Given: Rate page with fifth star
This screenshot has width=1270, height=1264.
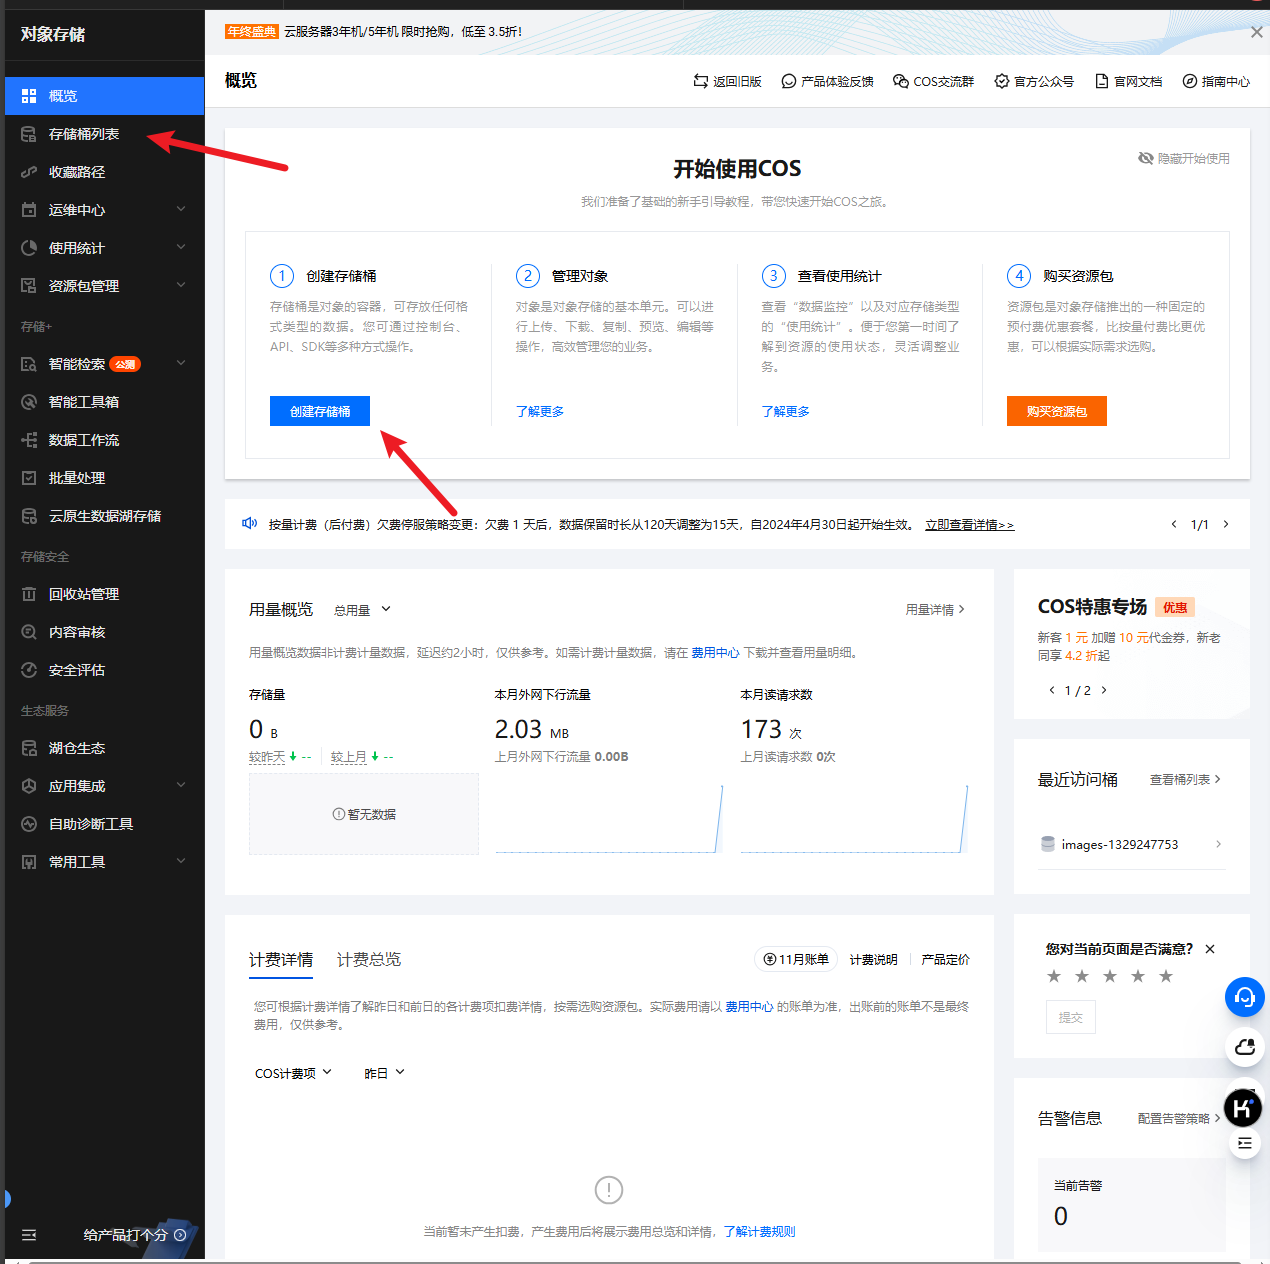Looking at the screenshot, I should [x=1166, y=976].
